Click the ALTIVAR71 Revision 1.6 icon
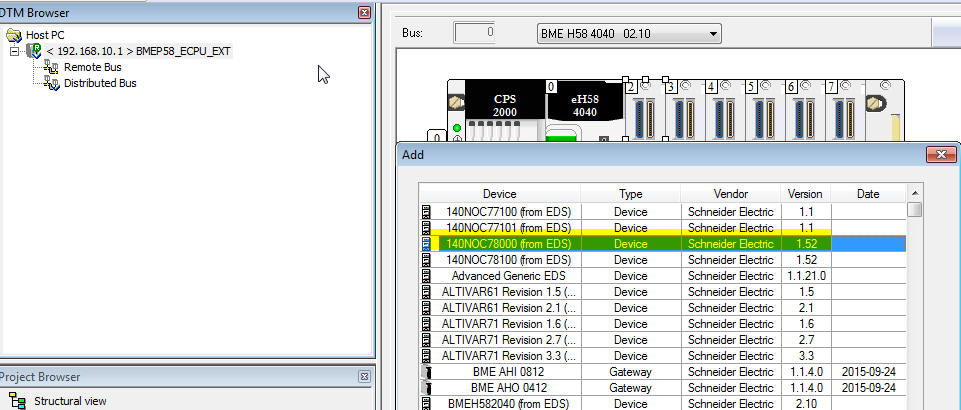 point(427,324)
